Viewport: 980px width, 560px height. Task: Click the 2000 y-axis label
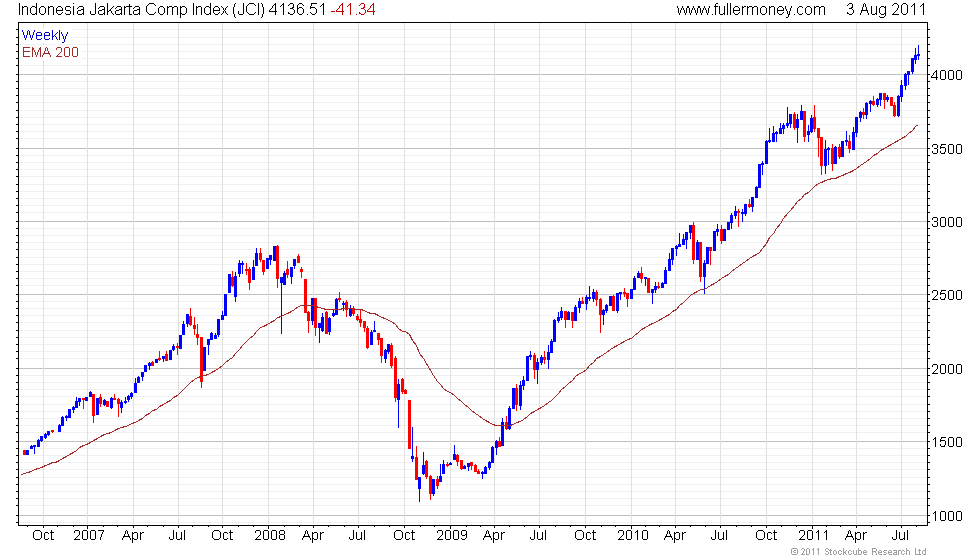point(946,369)
